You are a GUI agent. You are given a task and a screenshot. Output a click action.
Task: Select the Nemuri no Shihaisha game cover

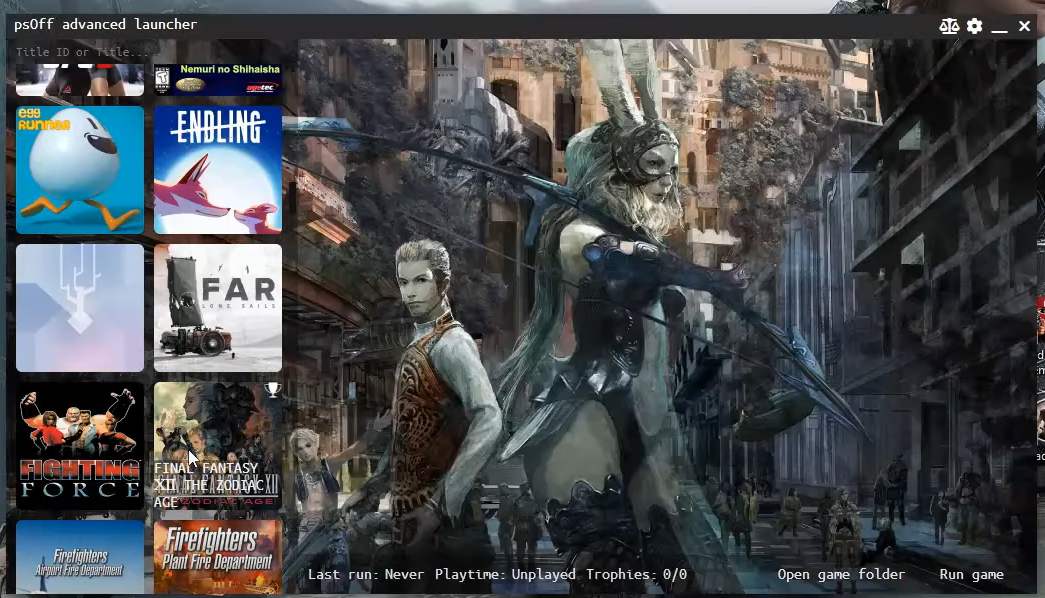218,79
